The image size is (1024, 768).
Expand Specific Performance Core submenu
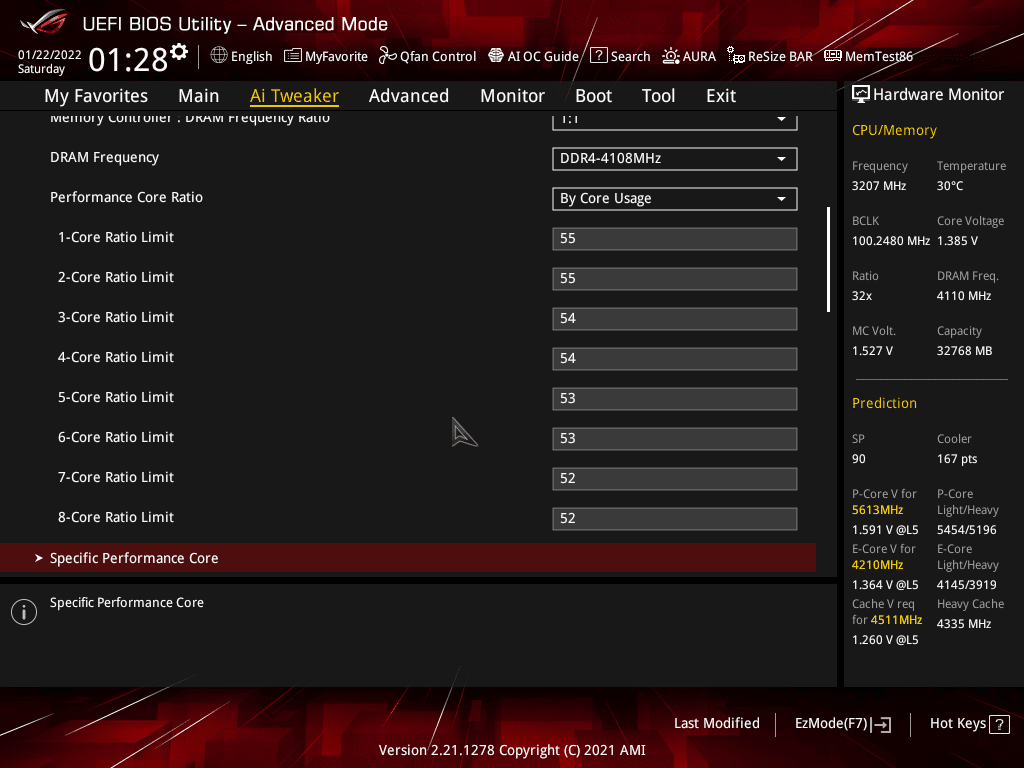408,558
